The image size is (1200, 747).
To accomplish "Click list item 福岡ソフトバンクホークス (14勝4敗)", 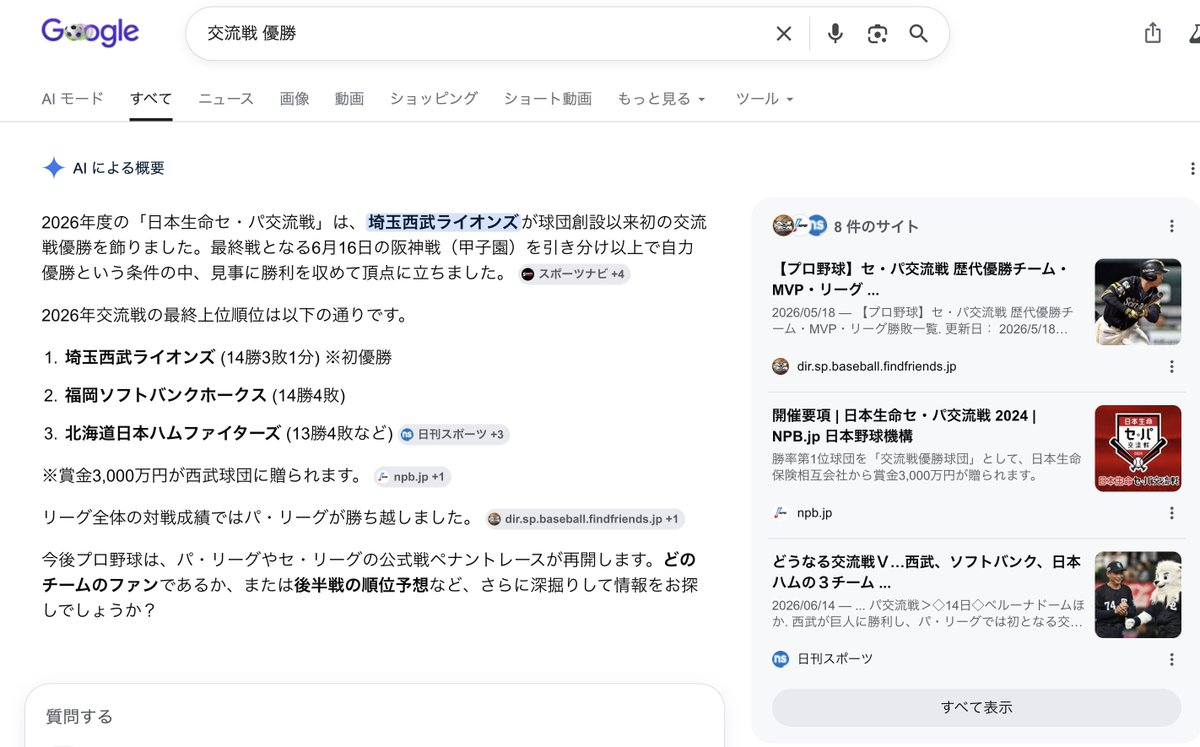I will pos(205,395).
